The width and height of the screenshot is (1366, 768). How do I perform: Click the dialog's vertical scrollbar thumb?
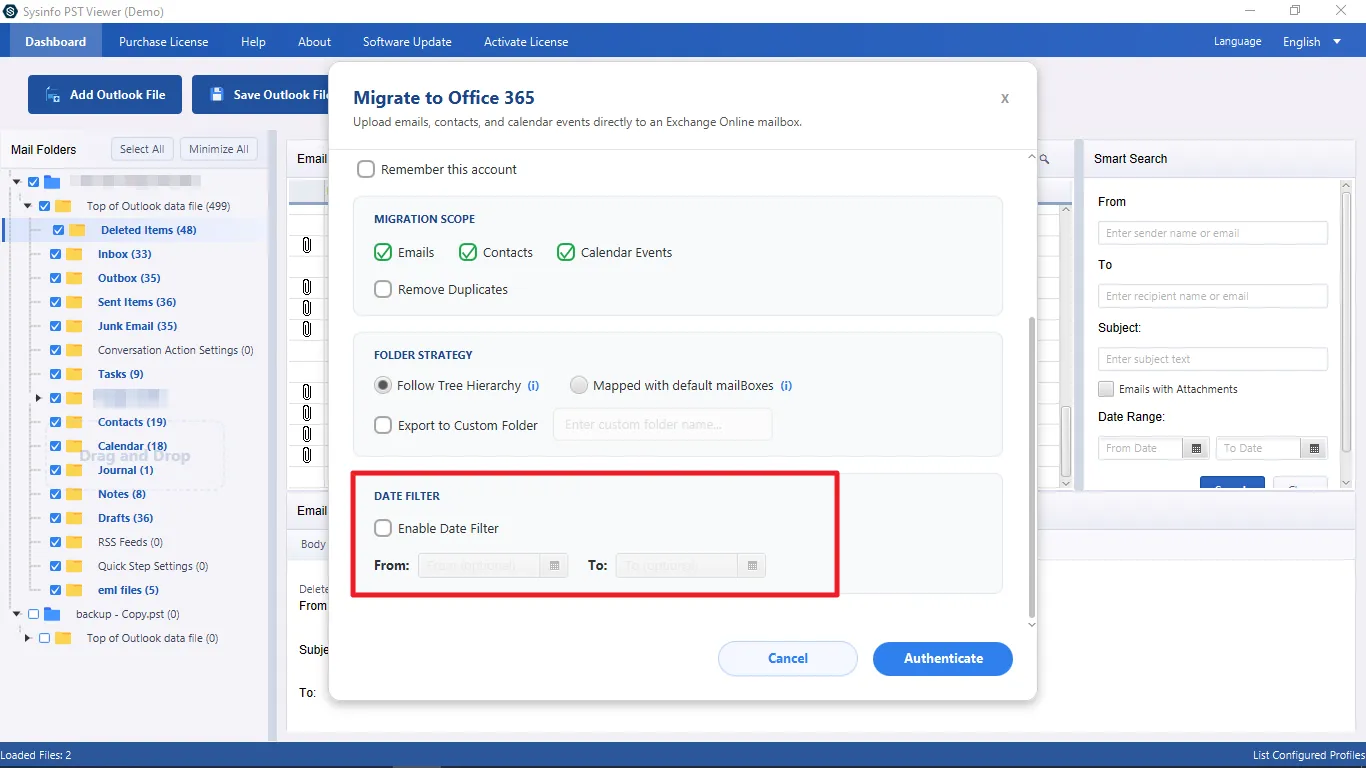click(1032, 467)
